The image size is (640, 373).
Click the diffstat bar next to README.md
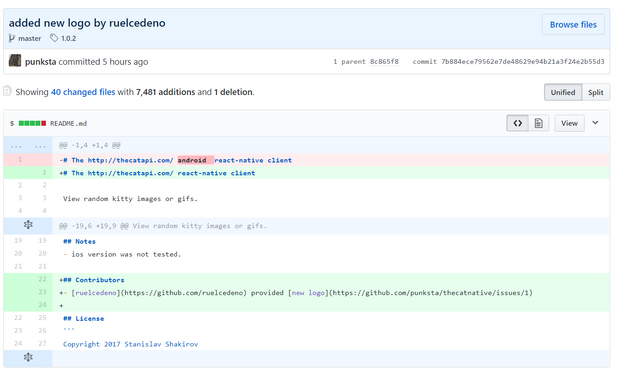coord(32,123)
